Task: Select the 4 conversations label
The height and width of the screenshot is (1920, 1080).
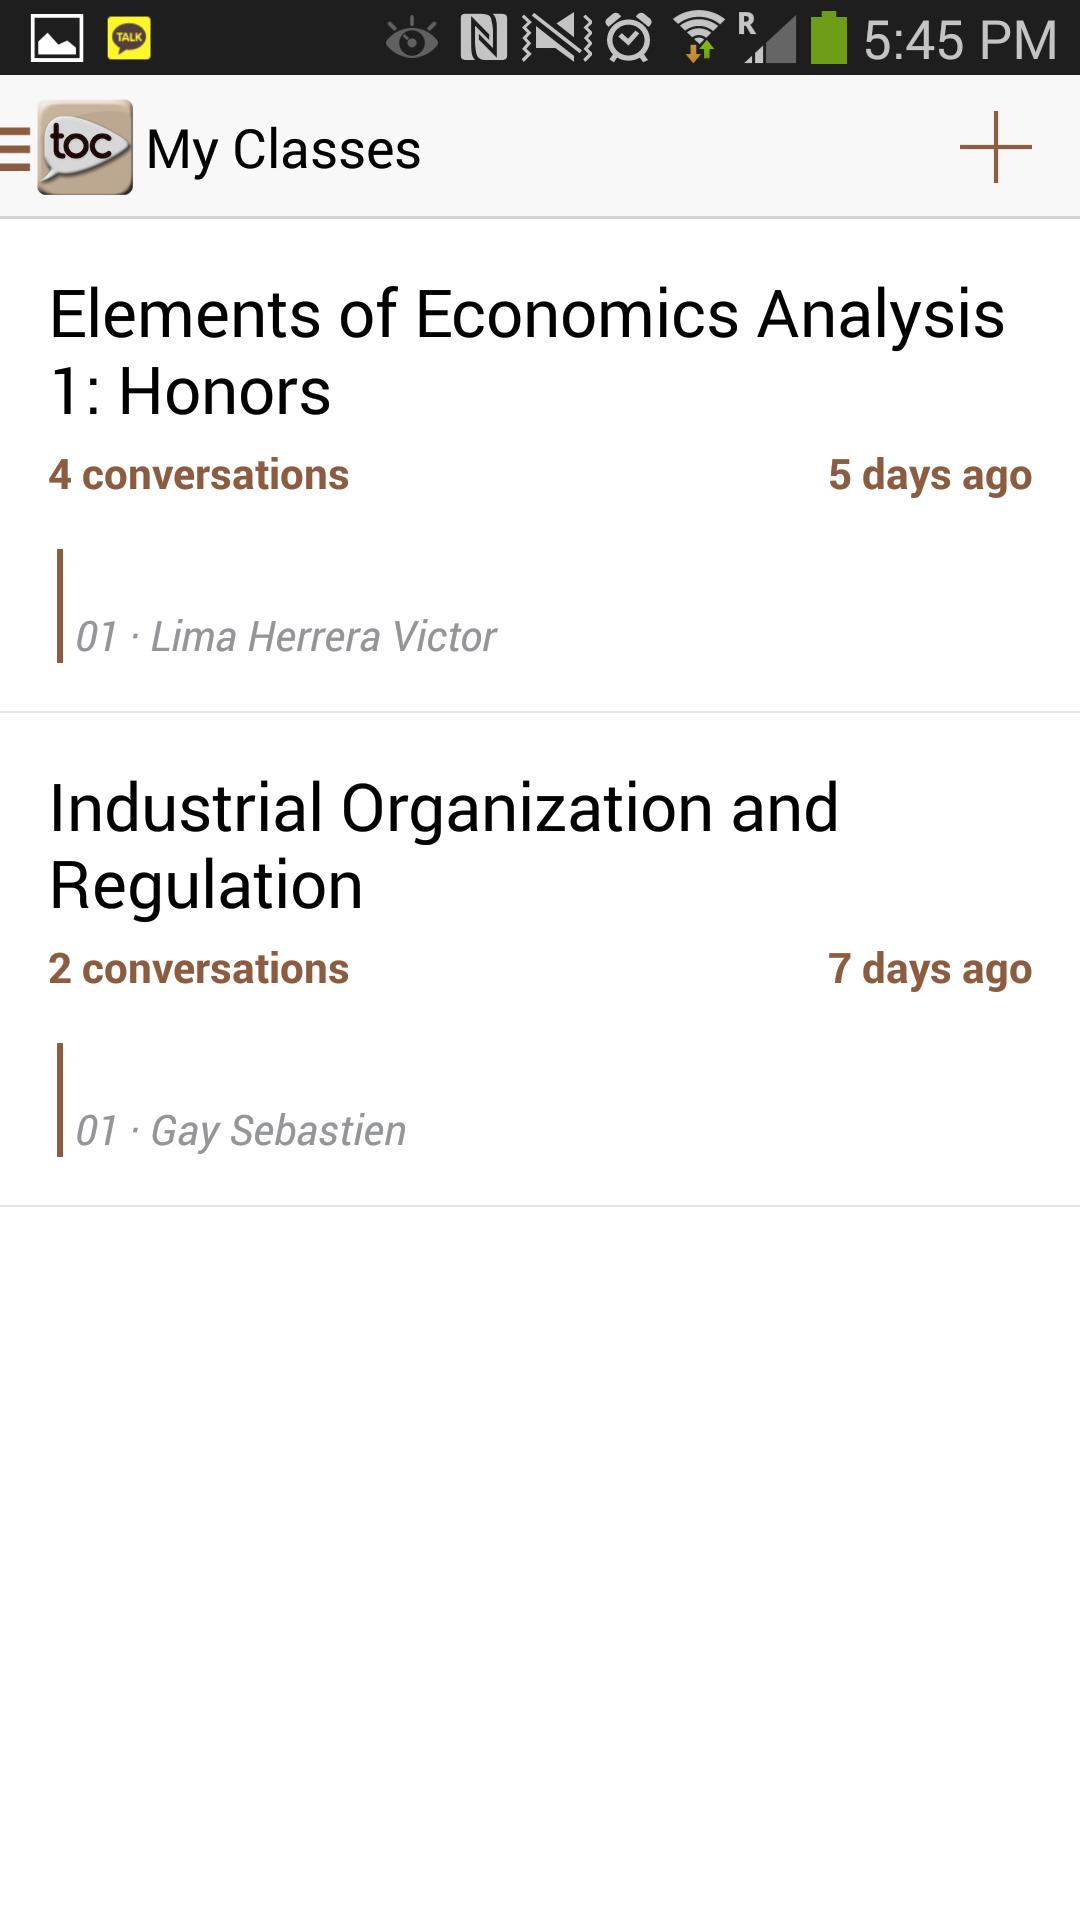Action: [199, 475]
